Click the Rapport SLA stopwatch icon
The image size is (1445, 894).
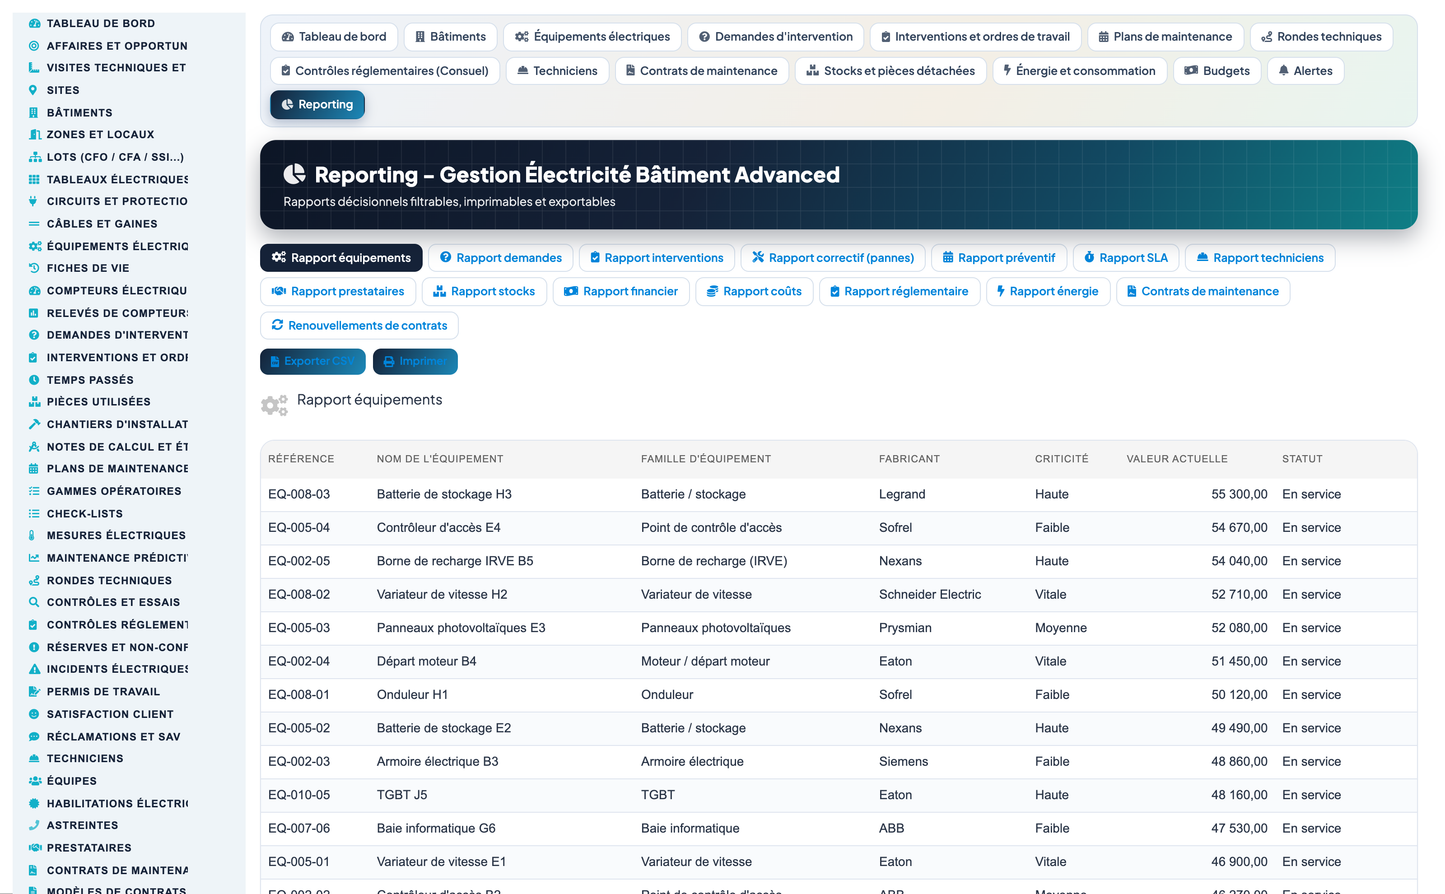click(1090, 257)
